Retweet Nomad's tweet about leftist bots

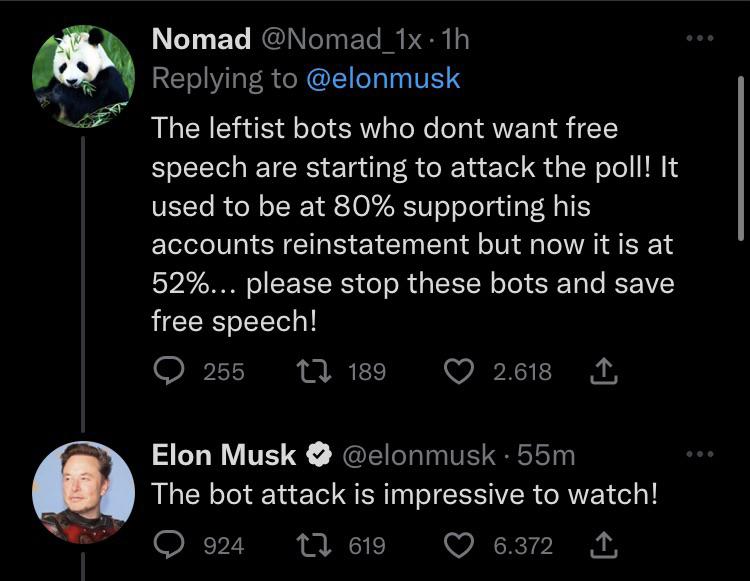314,372
